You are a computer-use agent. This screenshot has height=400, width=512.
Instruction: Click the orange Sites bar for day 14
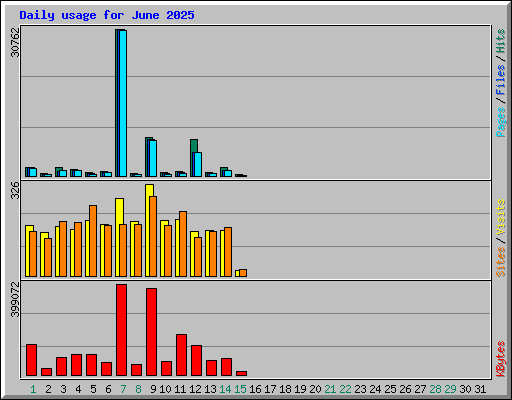[228, 252]
